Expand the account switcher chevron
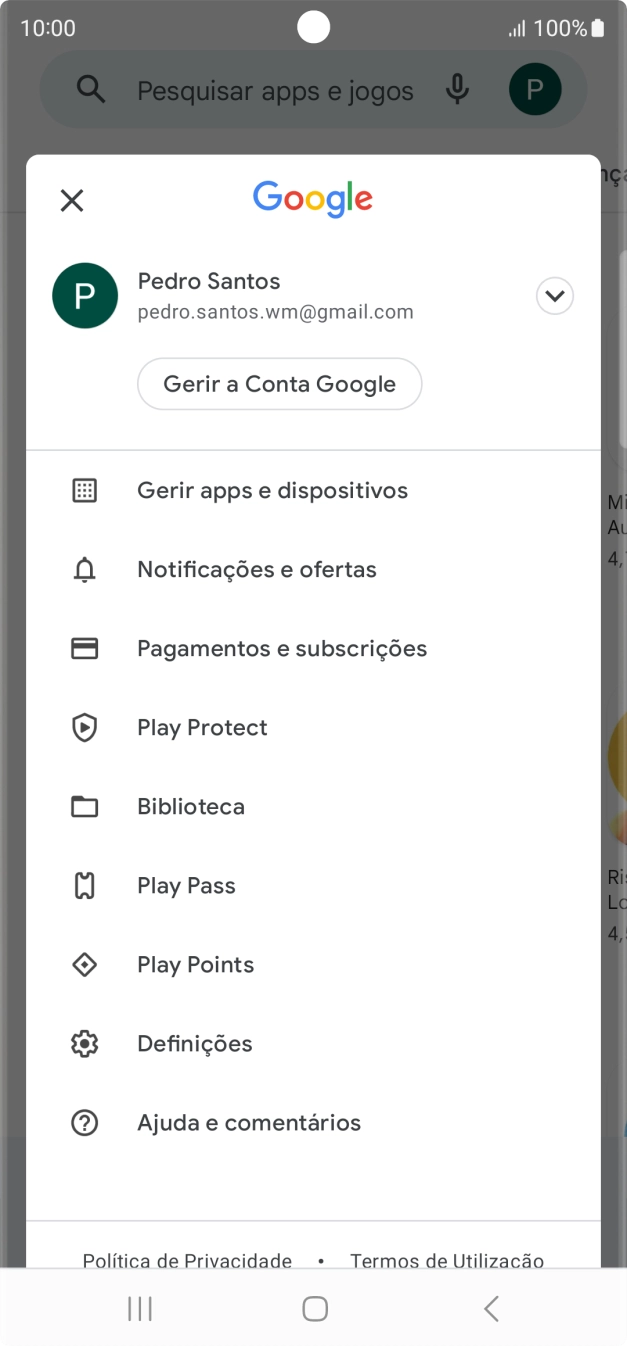 tap(555, 295)
